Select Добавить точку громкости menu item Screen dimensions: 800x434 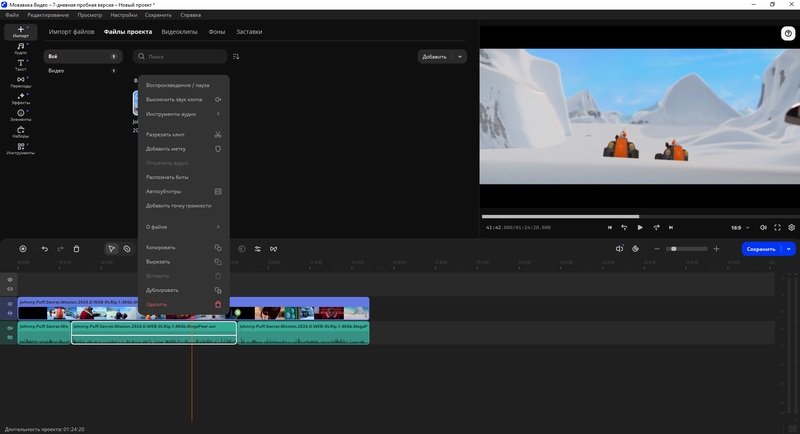(183, 206)
